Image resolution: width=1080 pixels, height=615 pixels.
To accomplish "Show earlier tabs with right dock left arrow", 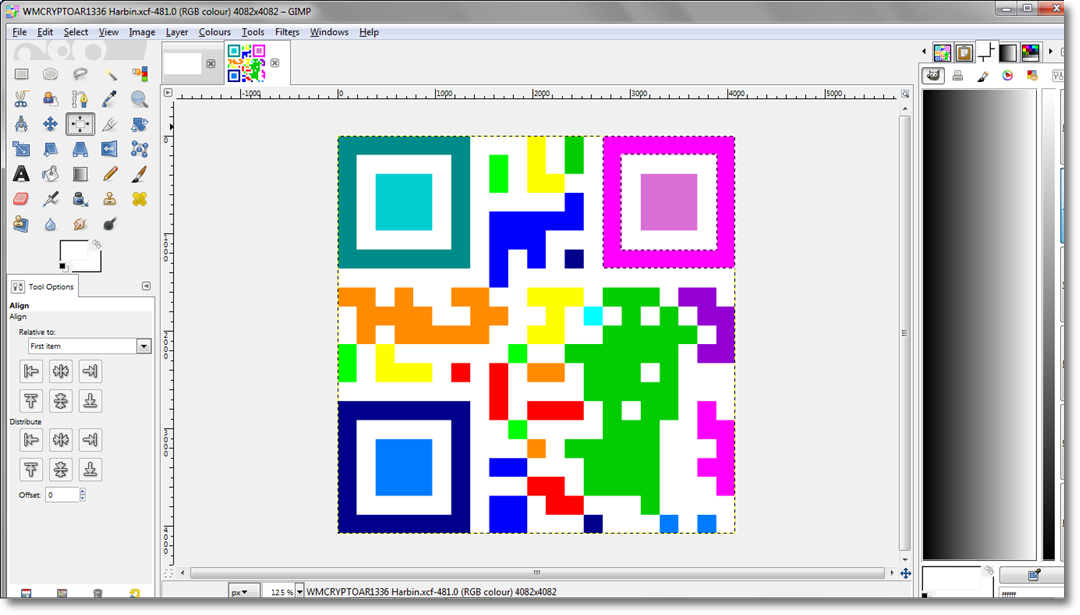I will click(x=924, y=52).
